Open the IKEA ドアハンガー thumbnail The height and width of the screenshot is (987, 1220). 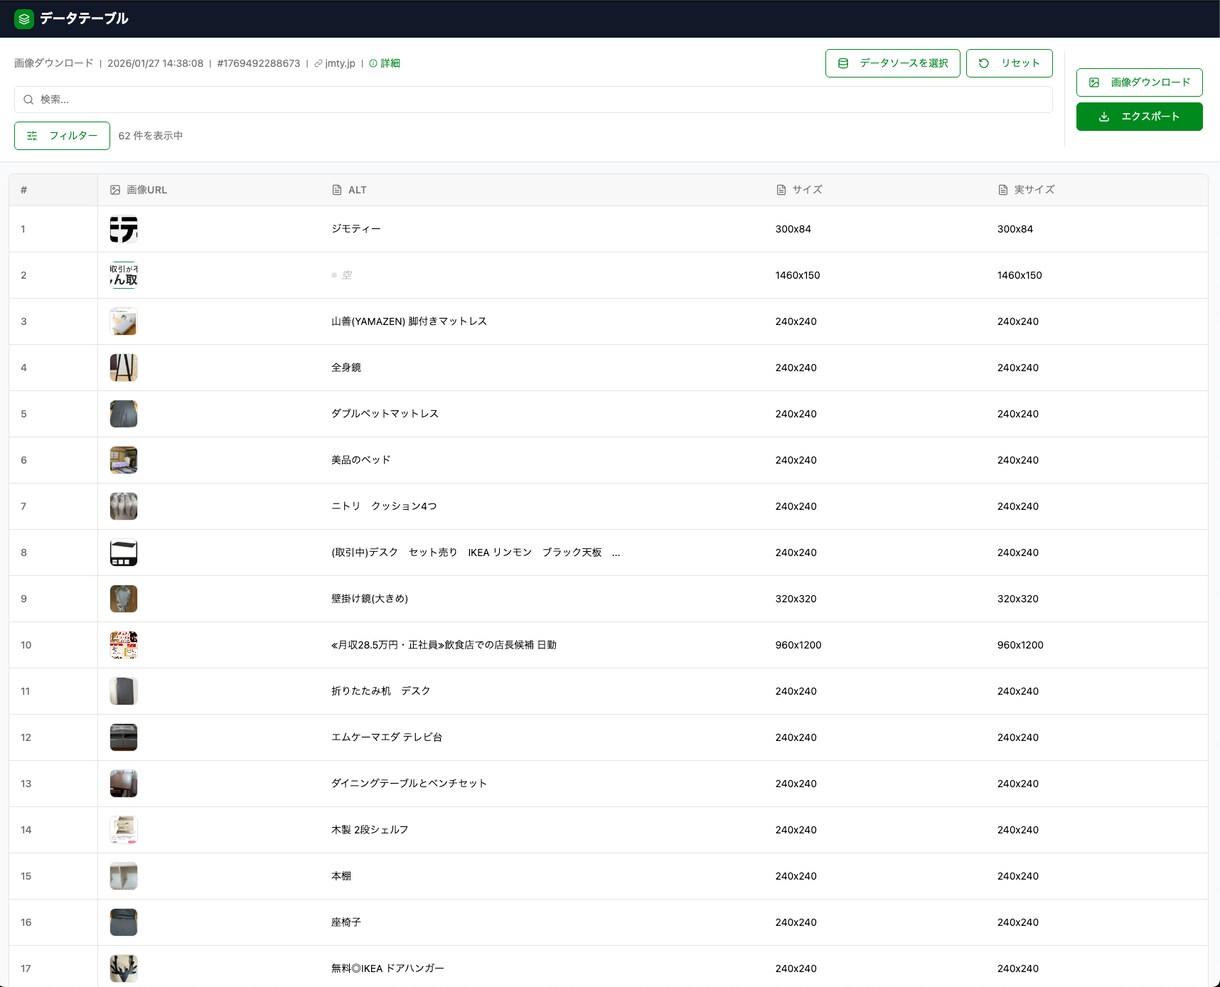(124, 968)
